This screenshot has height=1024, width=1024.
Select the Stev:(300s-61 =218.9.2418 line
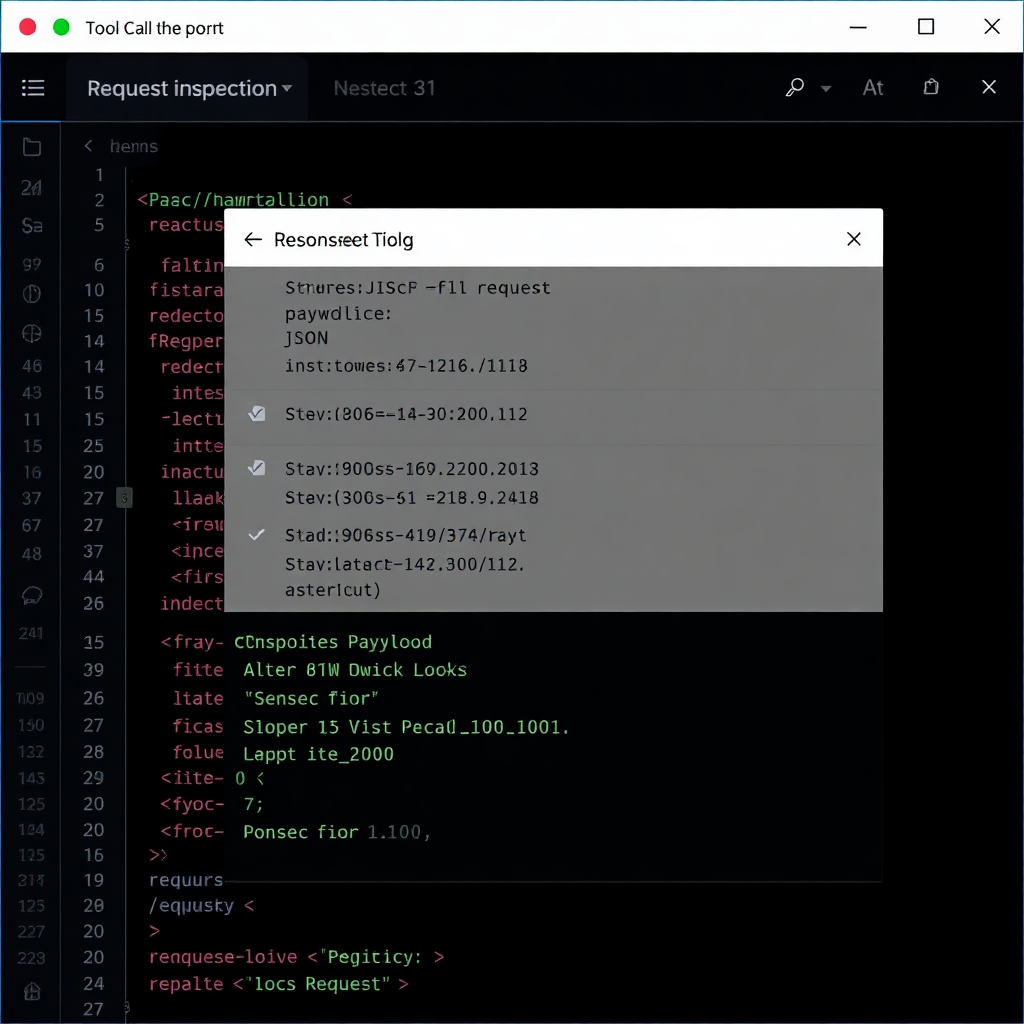pos(411,498)
